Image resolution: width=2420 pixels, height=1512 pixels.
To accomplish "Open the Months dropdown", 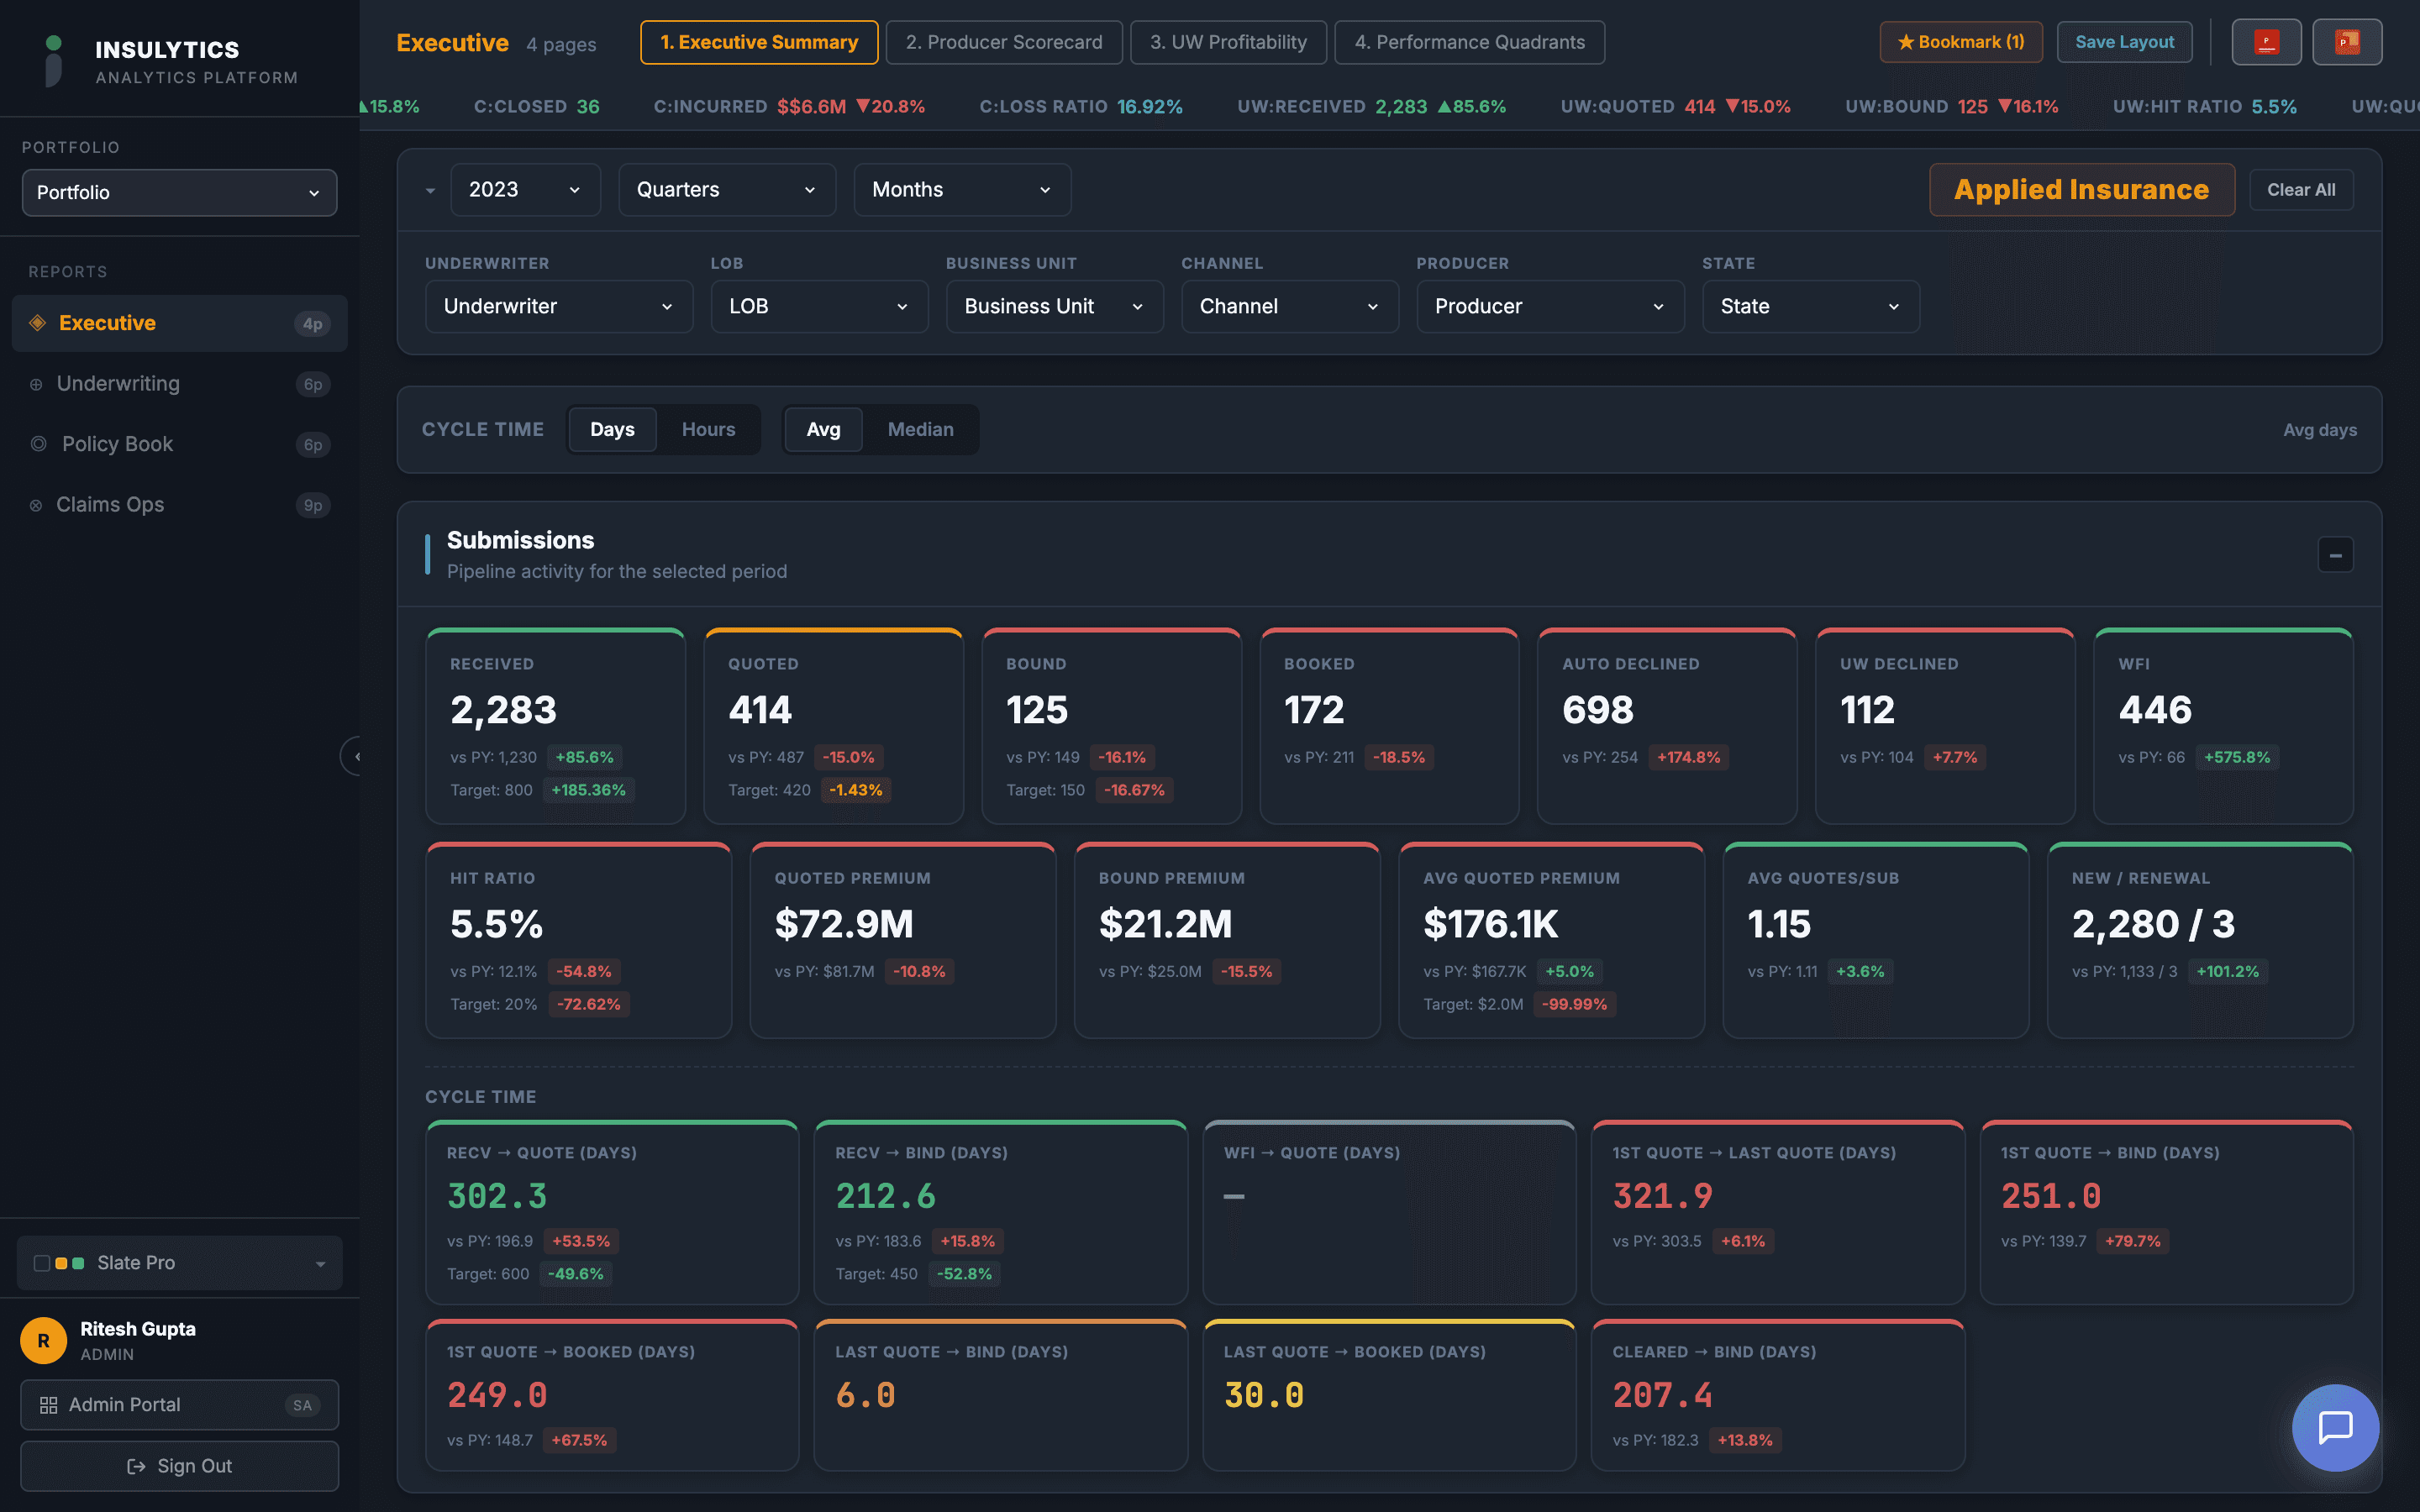I will (x=962, y=190).
